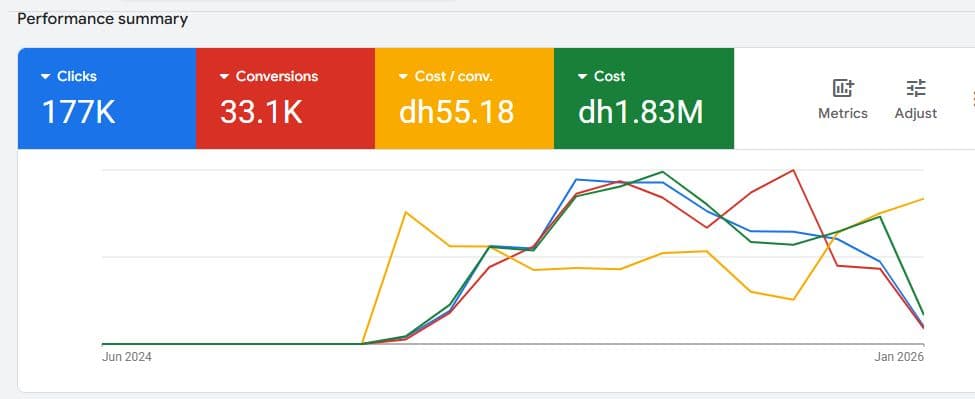
Task: Expand the Cost / conv. metric dropdown arrow
Action: coord(404,76)
